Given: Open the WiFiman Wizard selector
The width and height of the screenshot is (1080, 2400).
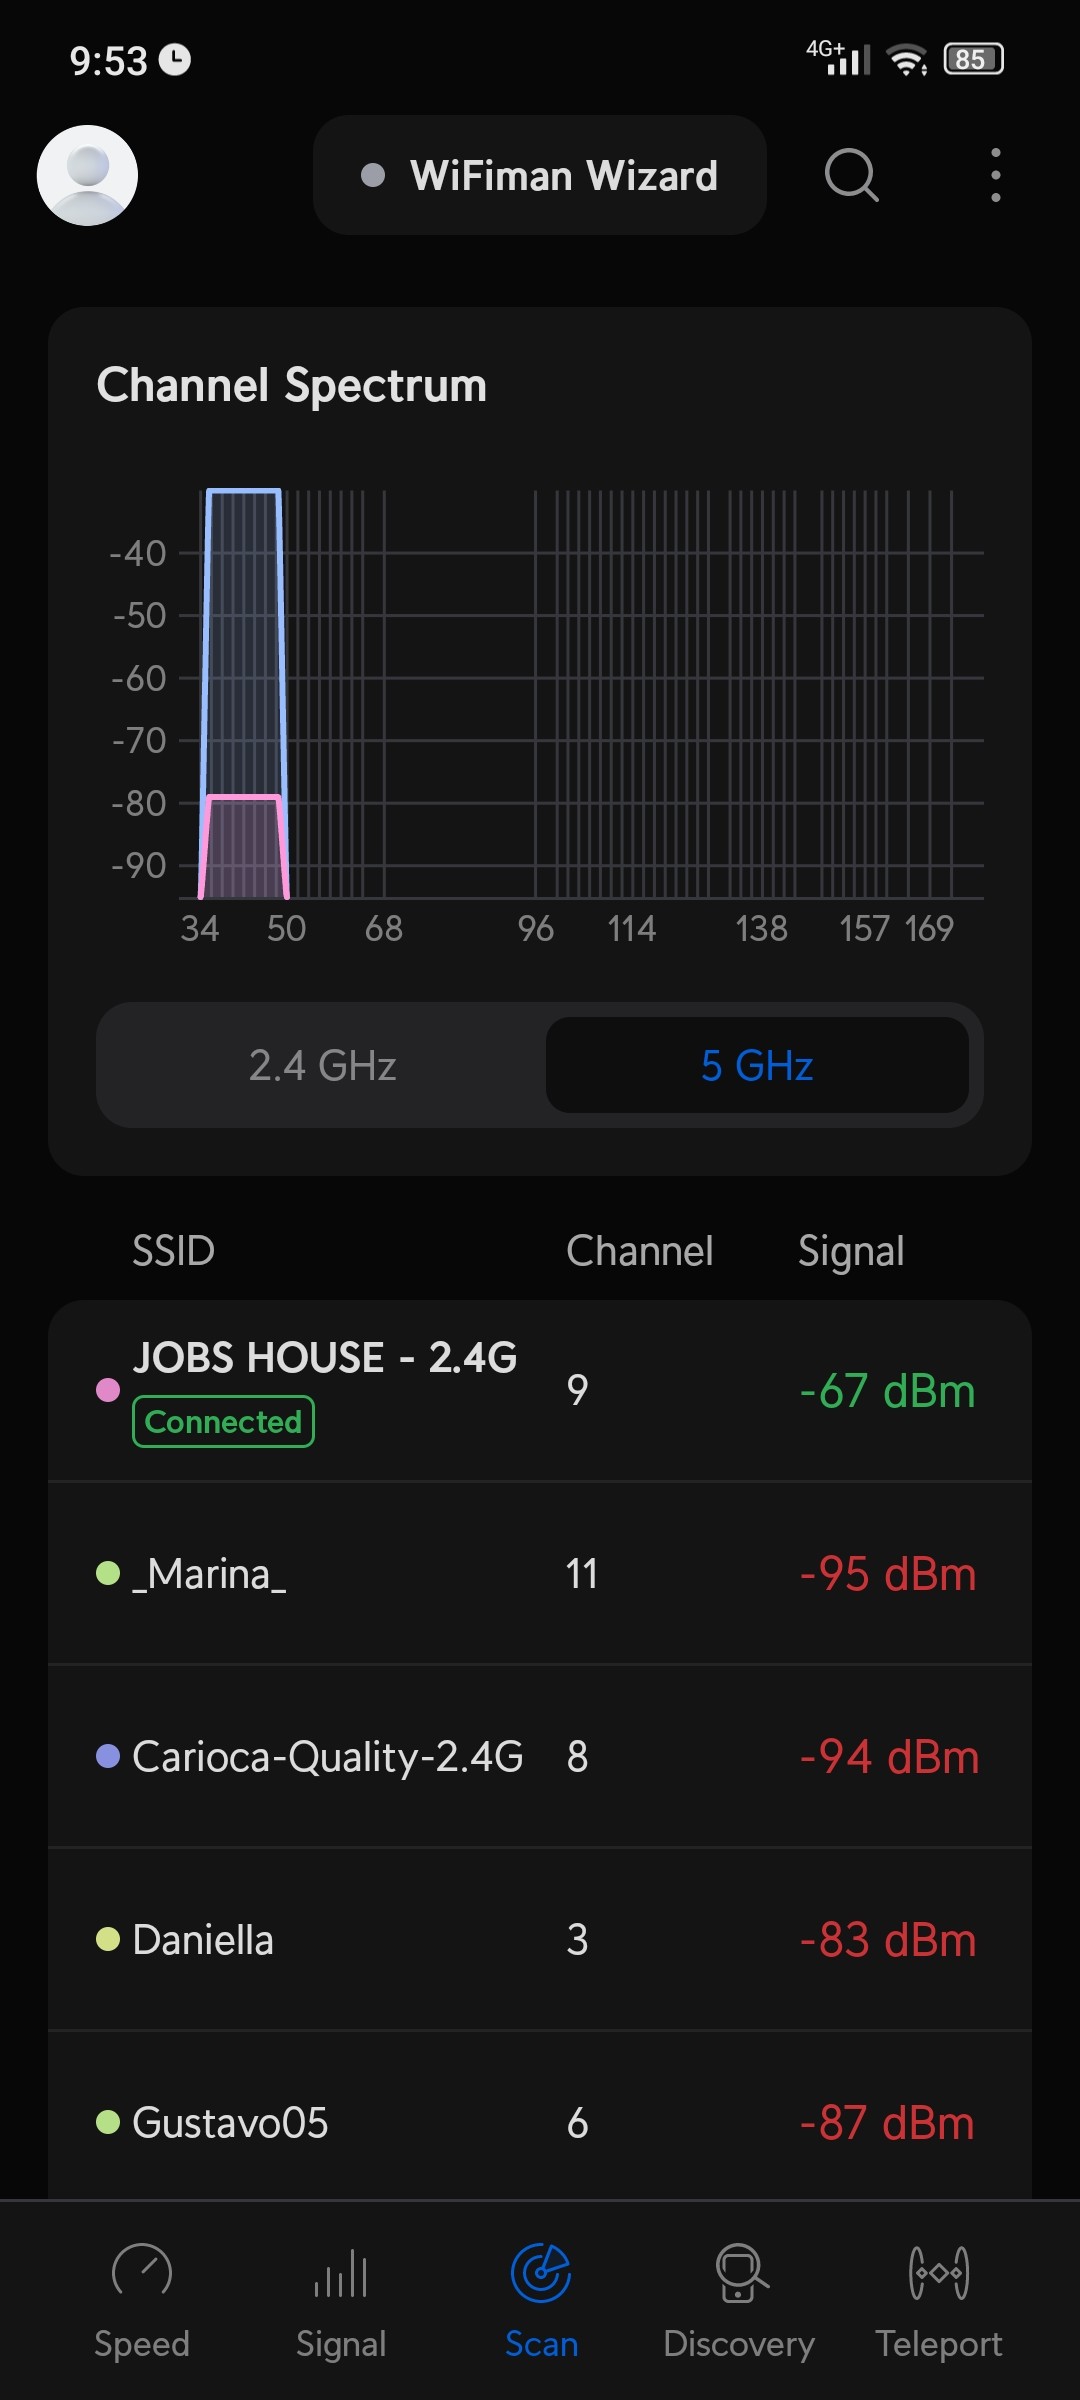Looking at the screenshot, I should [x=540, y=175].
